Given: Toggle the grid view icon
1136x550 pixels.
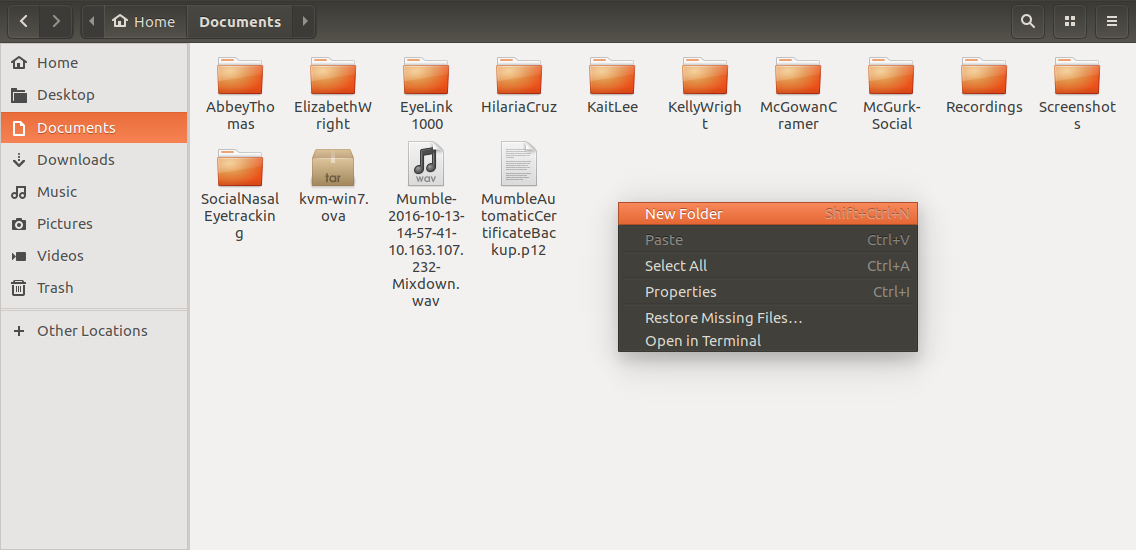Looking at the screenshot, I should point(1070,21).
